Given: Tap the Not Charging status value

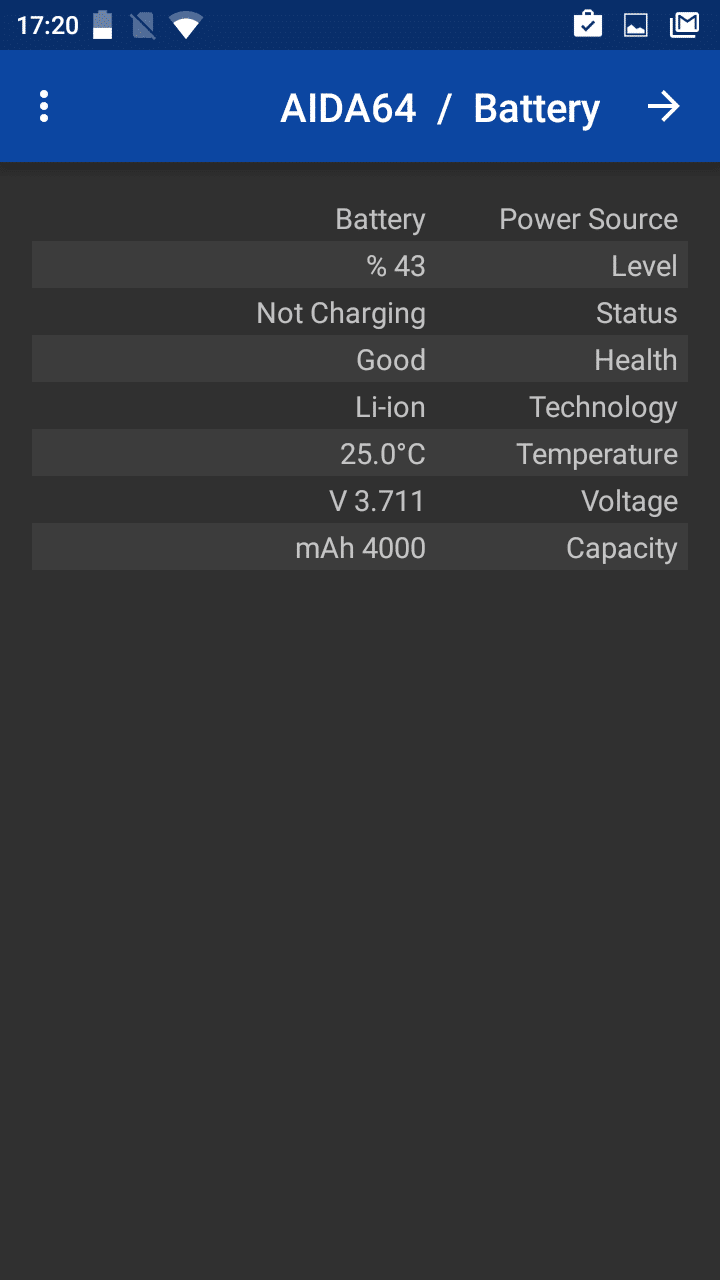Looking at the screenshot, I should (341, 313).
